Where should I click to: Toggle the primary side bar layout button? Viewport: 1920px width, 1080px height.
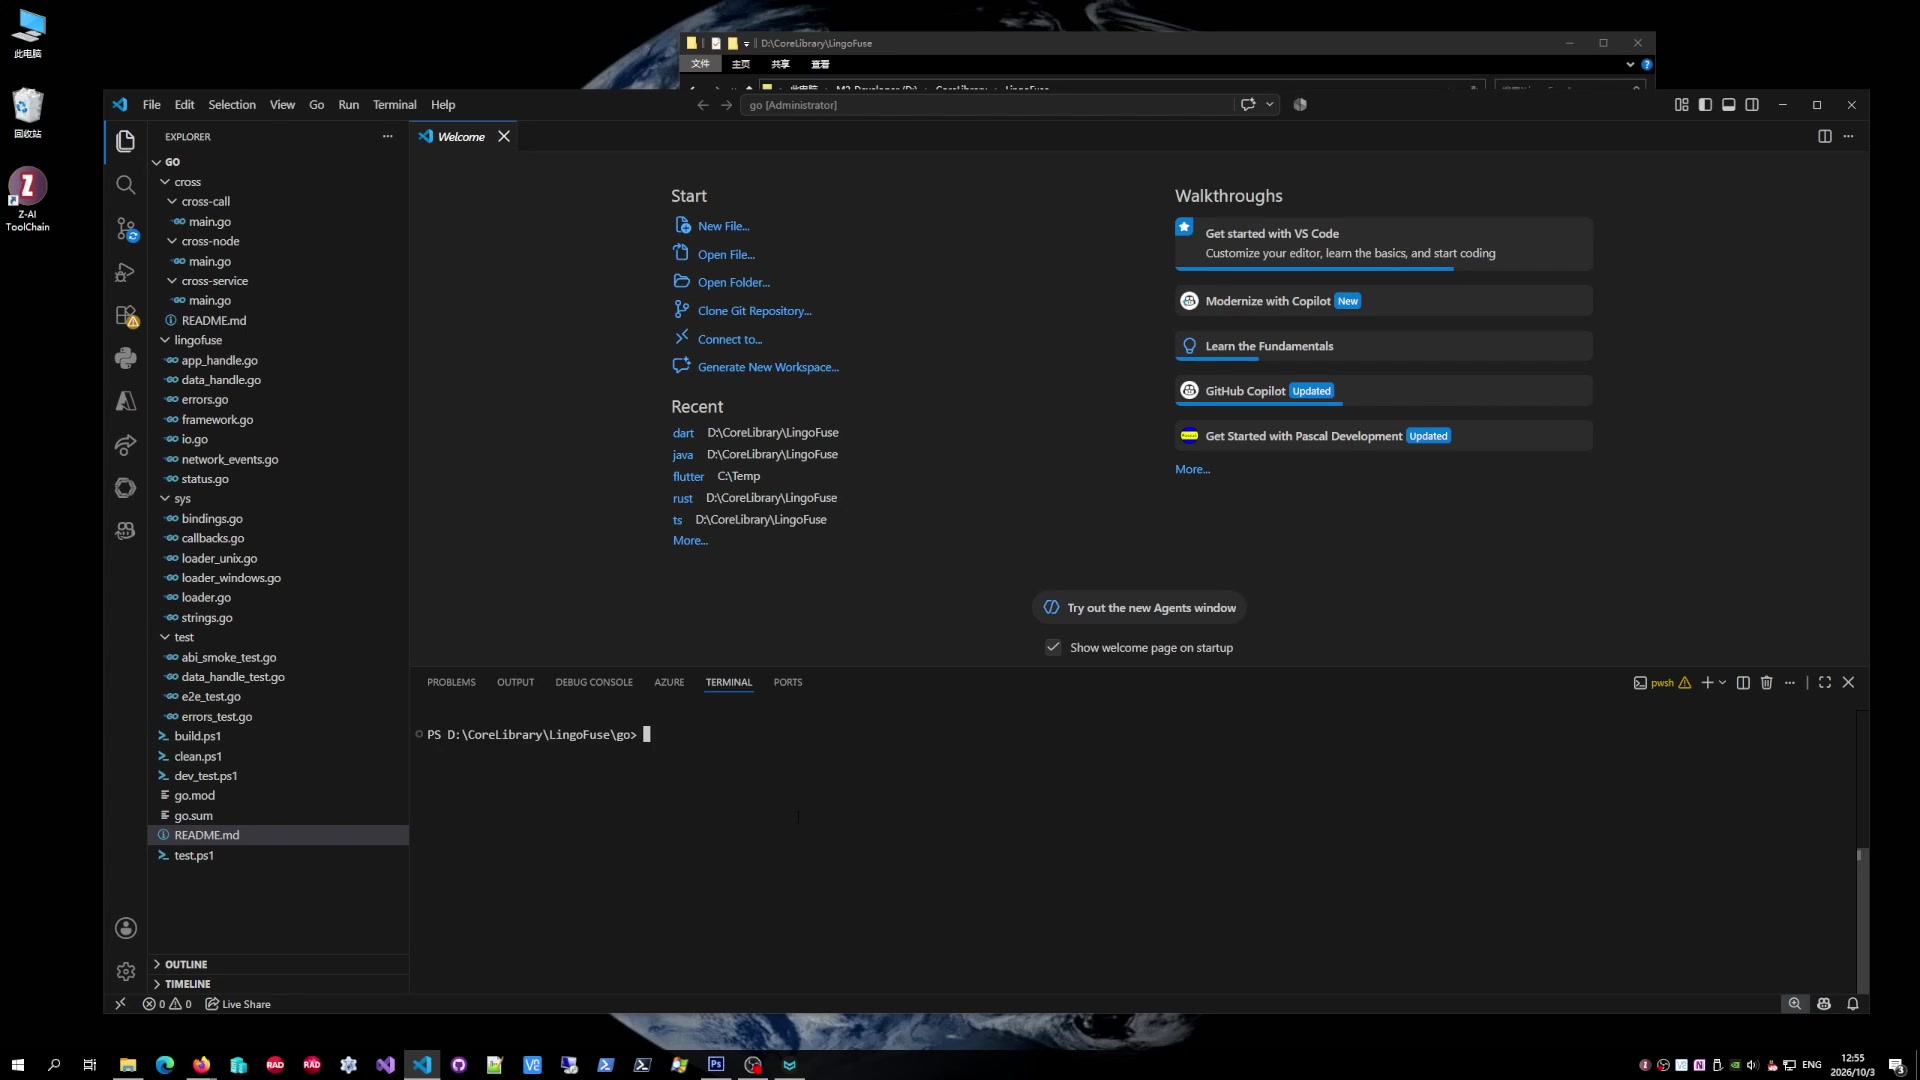coord(1705,104)
